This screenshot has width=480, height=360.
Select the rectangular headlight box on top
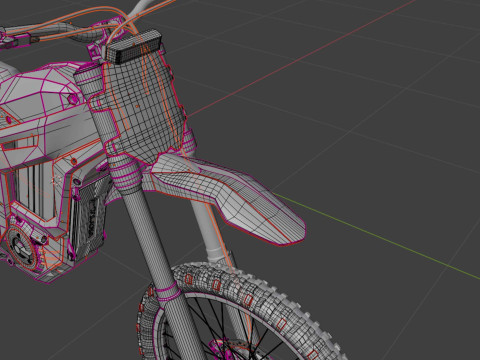[x=134, y=47]
